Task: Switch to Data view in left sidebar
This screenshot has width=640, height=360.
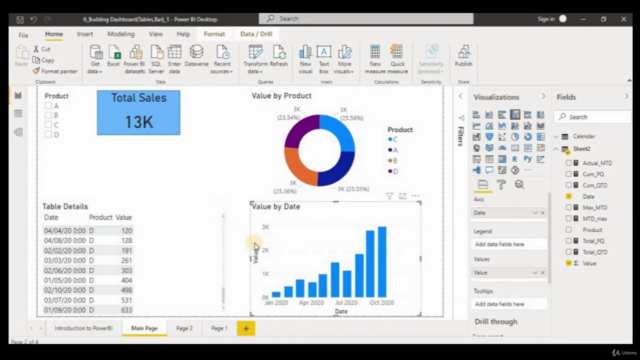Action: [x=18, y=113]
